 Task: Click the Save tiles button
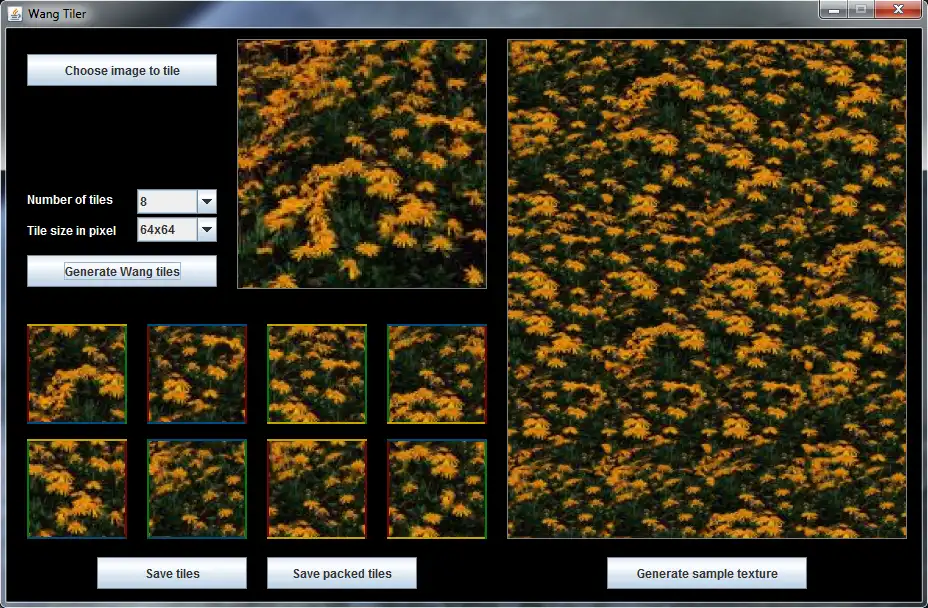pyautogui.click(x=172, y=573)
